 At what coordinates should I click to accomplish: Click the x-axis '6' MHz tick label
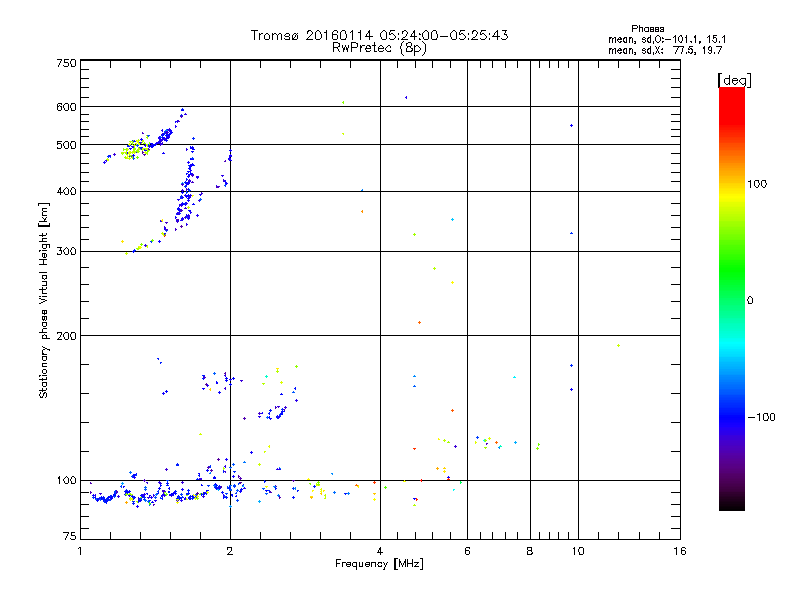click(467, 551)
